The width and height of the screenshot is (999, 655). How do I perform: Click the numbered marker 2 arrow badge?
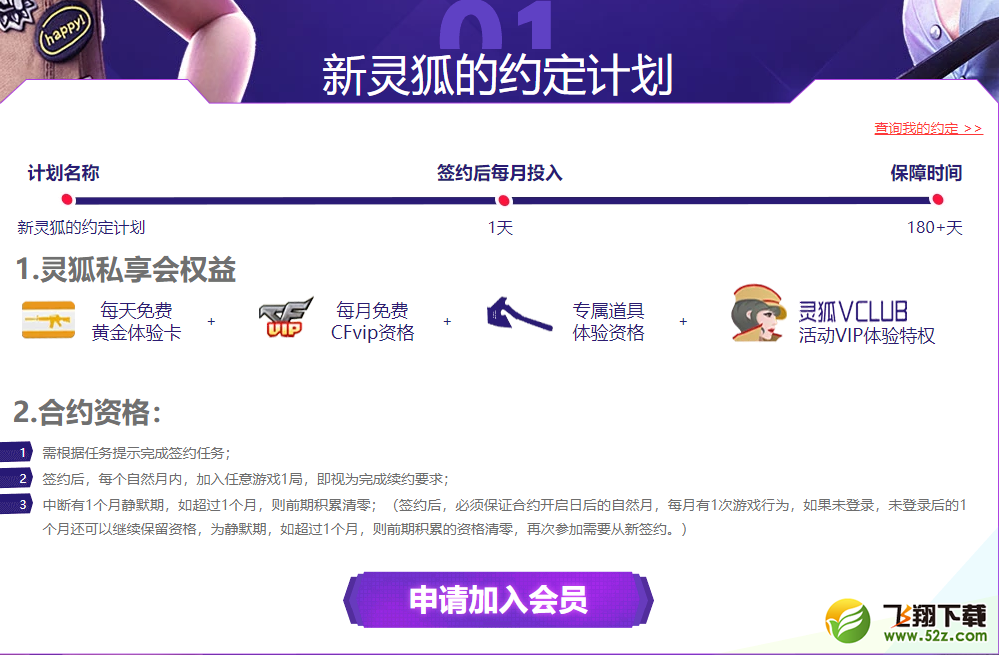tap(17, 479)
